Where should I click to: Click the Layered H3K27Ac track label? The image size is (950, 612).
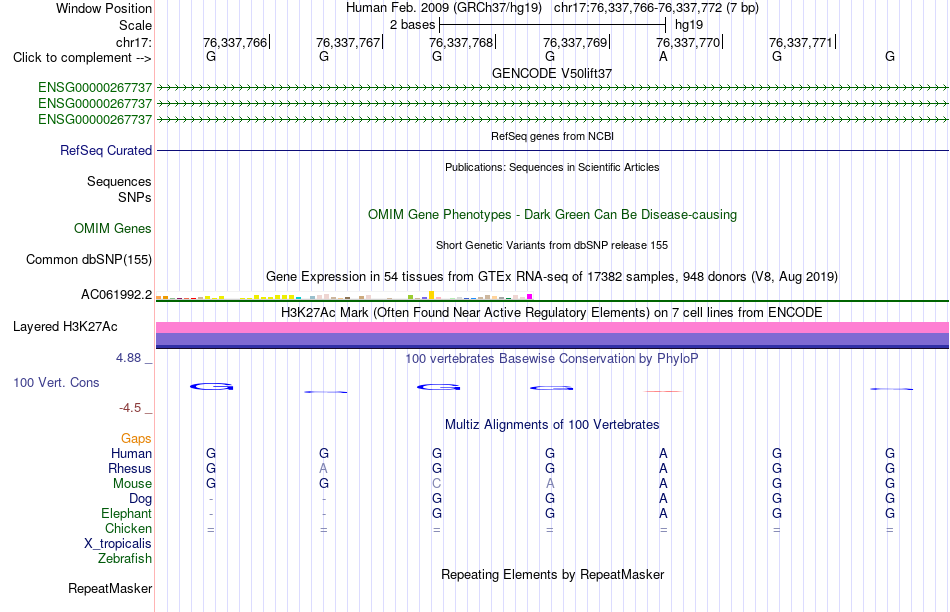(65, 327)
